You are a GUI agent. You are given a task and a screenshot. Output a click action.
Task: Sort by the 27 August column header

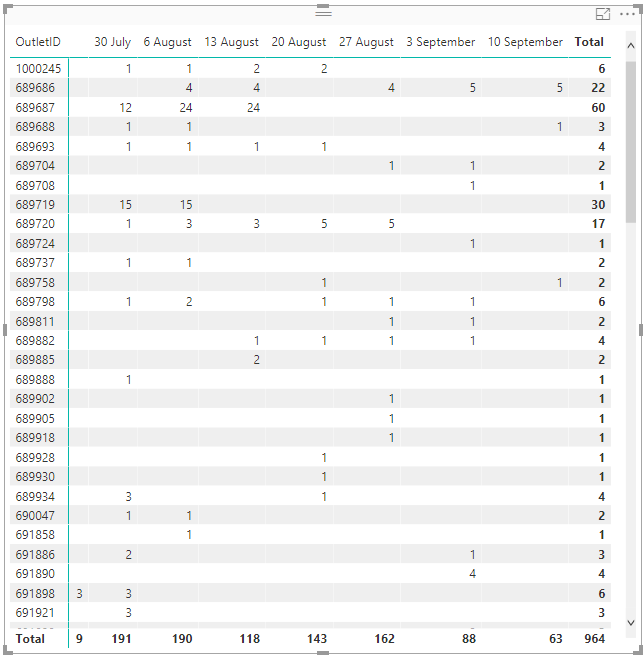367,42
